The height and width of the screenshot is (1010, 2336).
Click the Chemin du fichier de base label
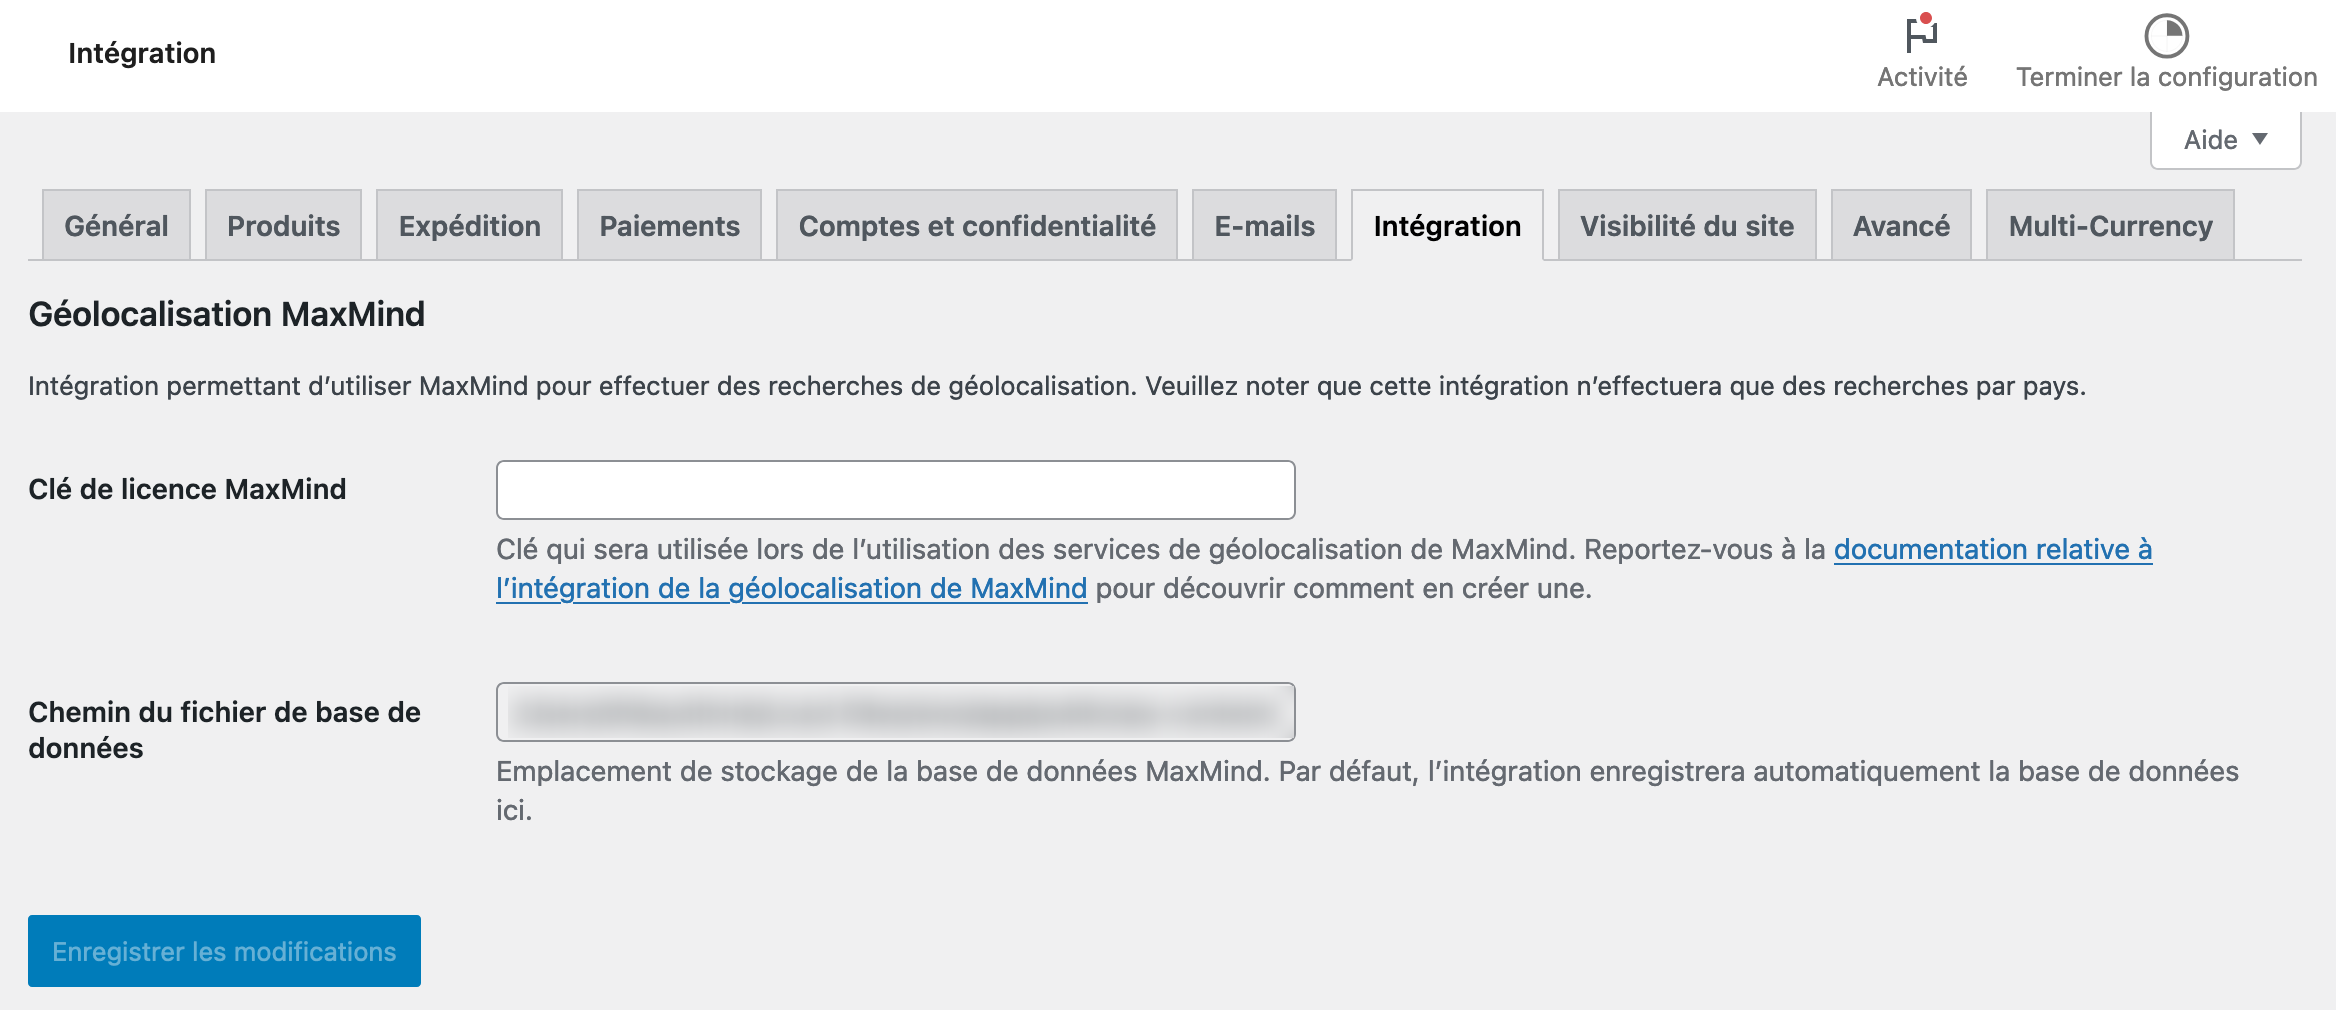pyautogui.click(x=224, y=730)
